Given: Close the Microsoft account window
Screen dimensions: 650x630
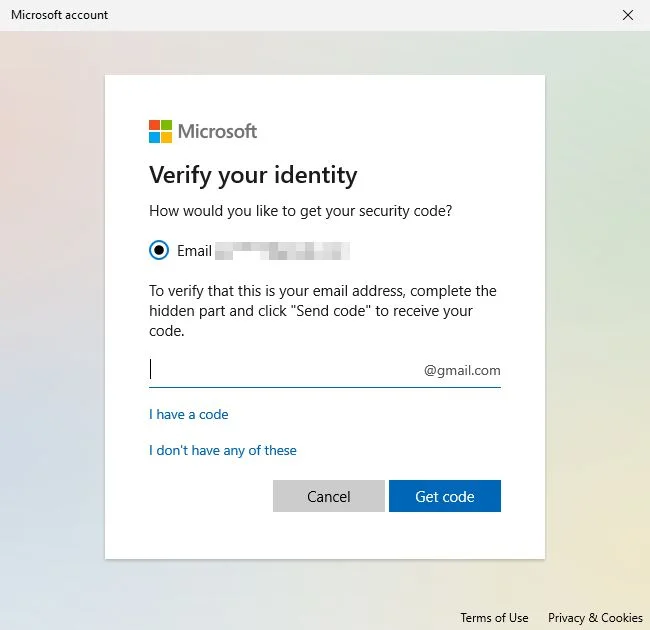Looking at the screenshot, I should (x=628, y=15).
